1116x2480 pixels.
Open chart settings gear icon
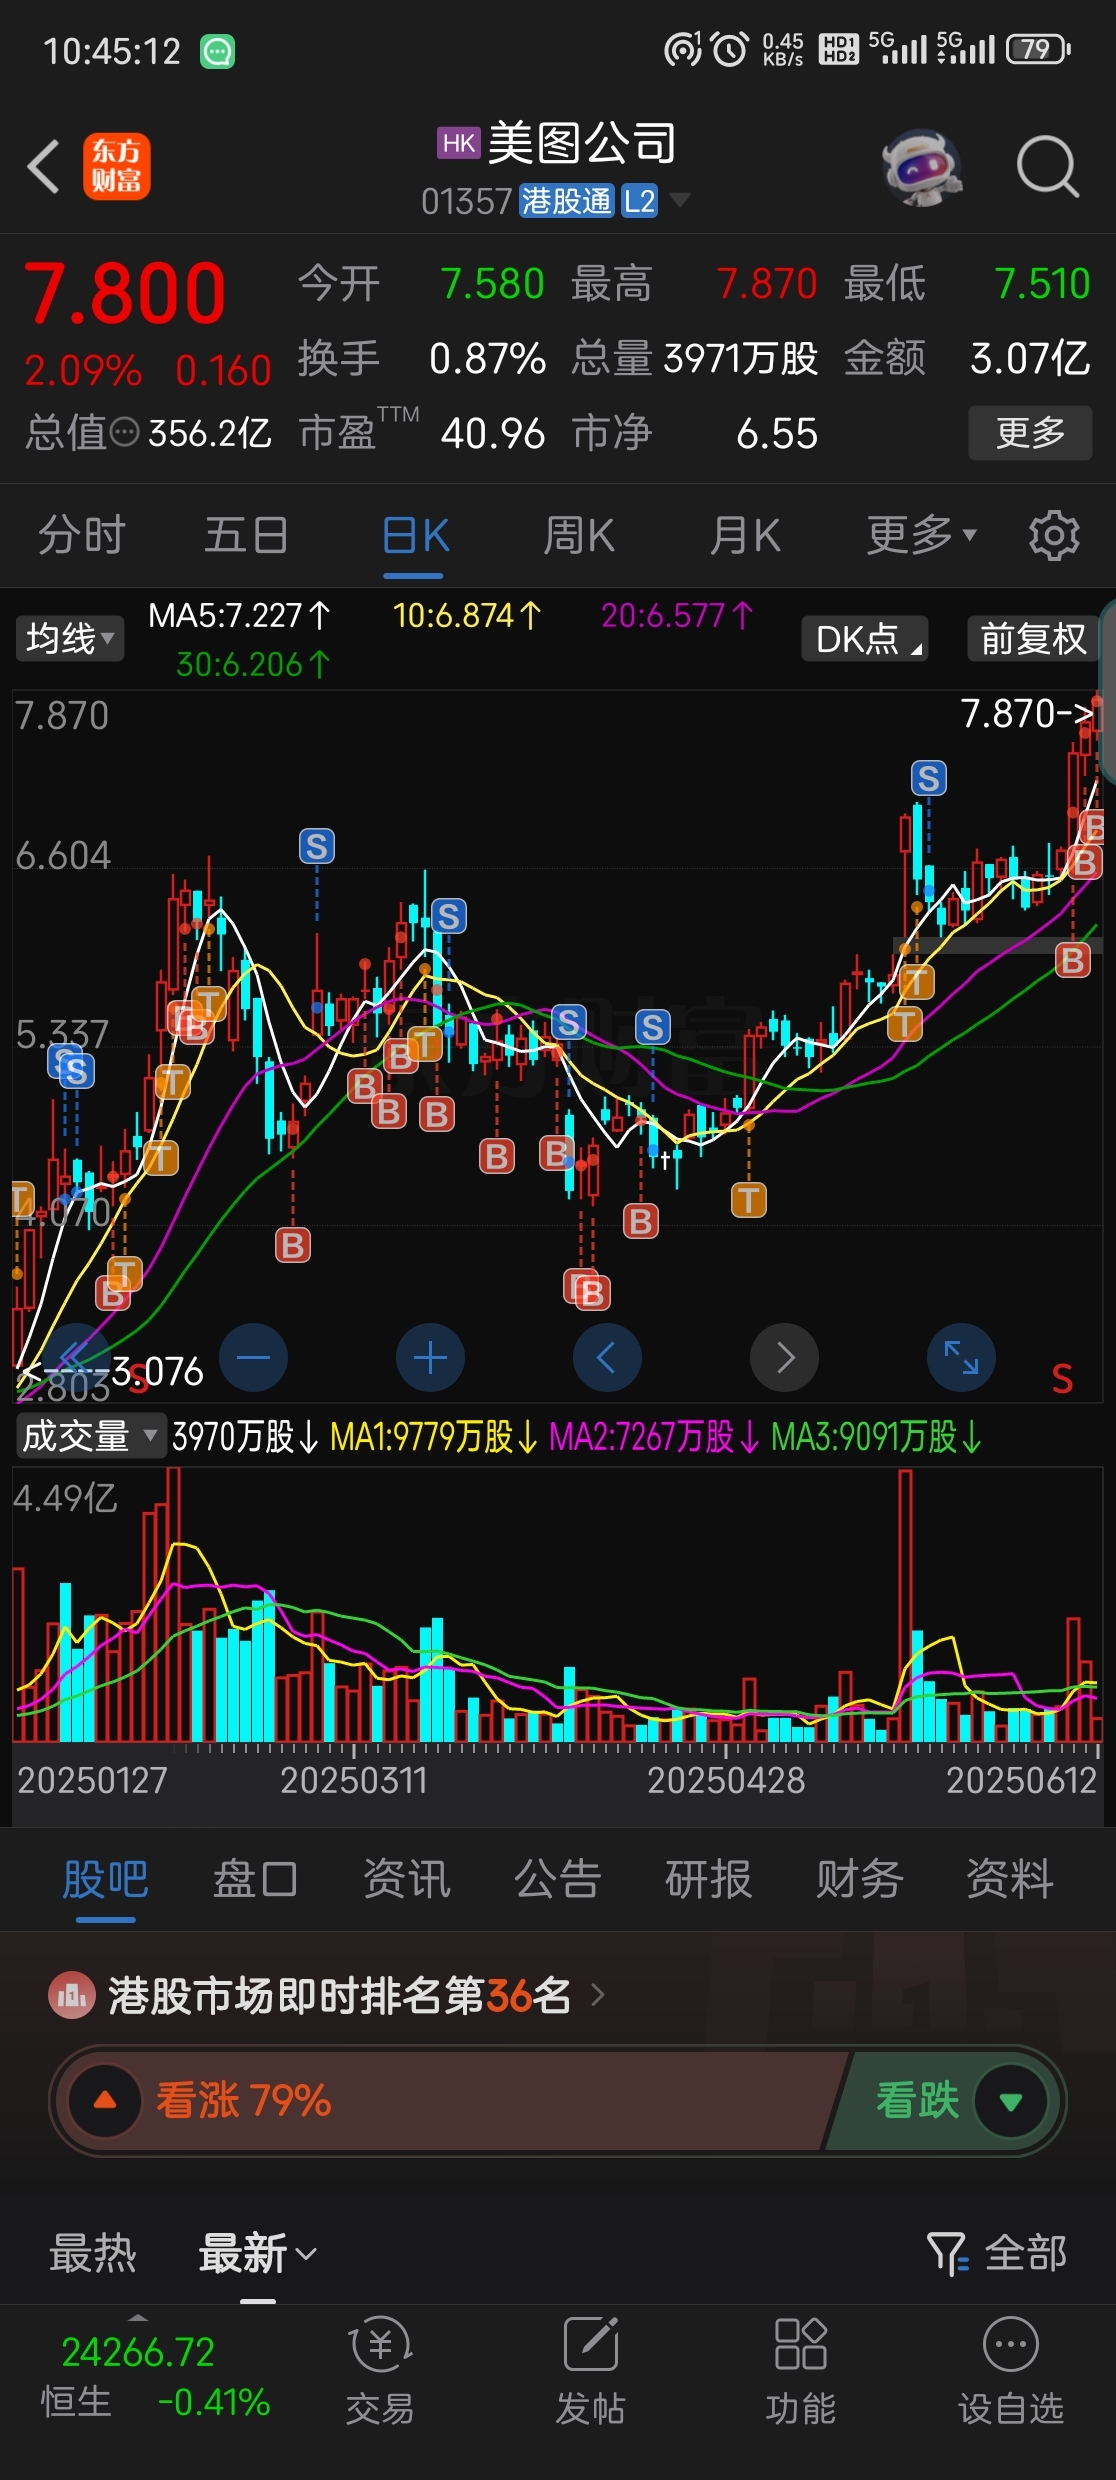[x=1054, y=535]
